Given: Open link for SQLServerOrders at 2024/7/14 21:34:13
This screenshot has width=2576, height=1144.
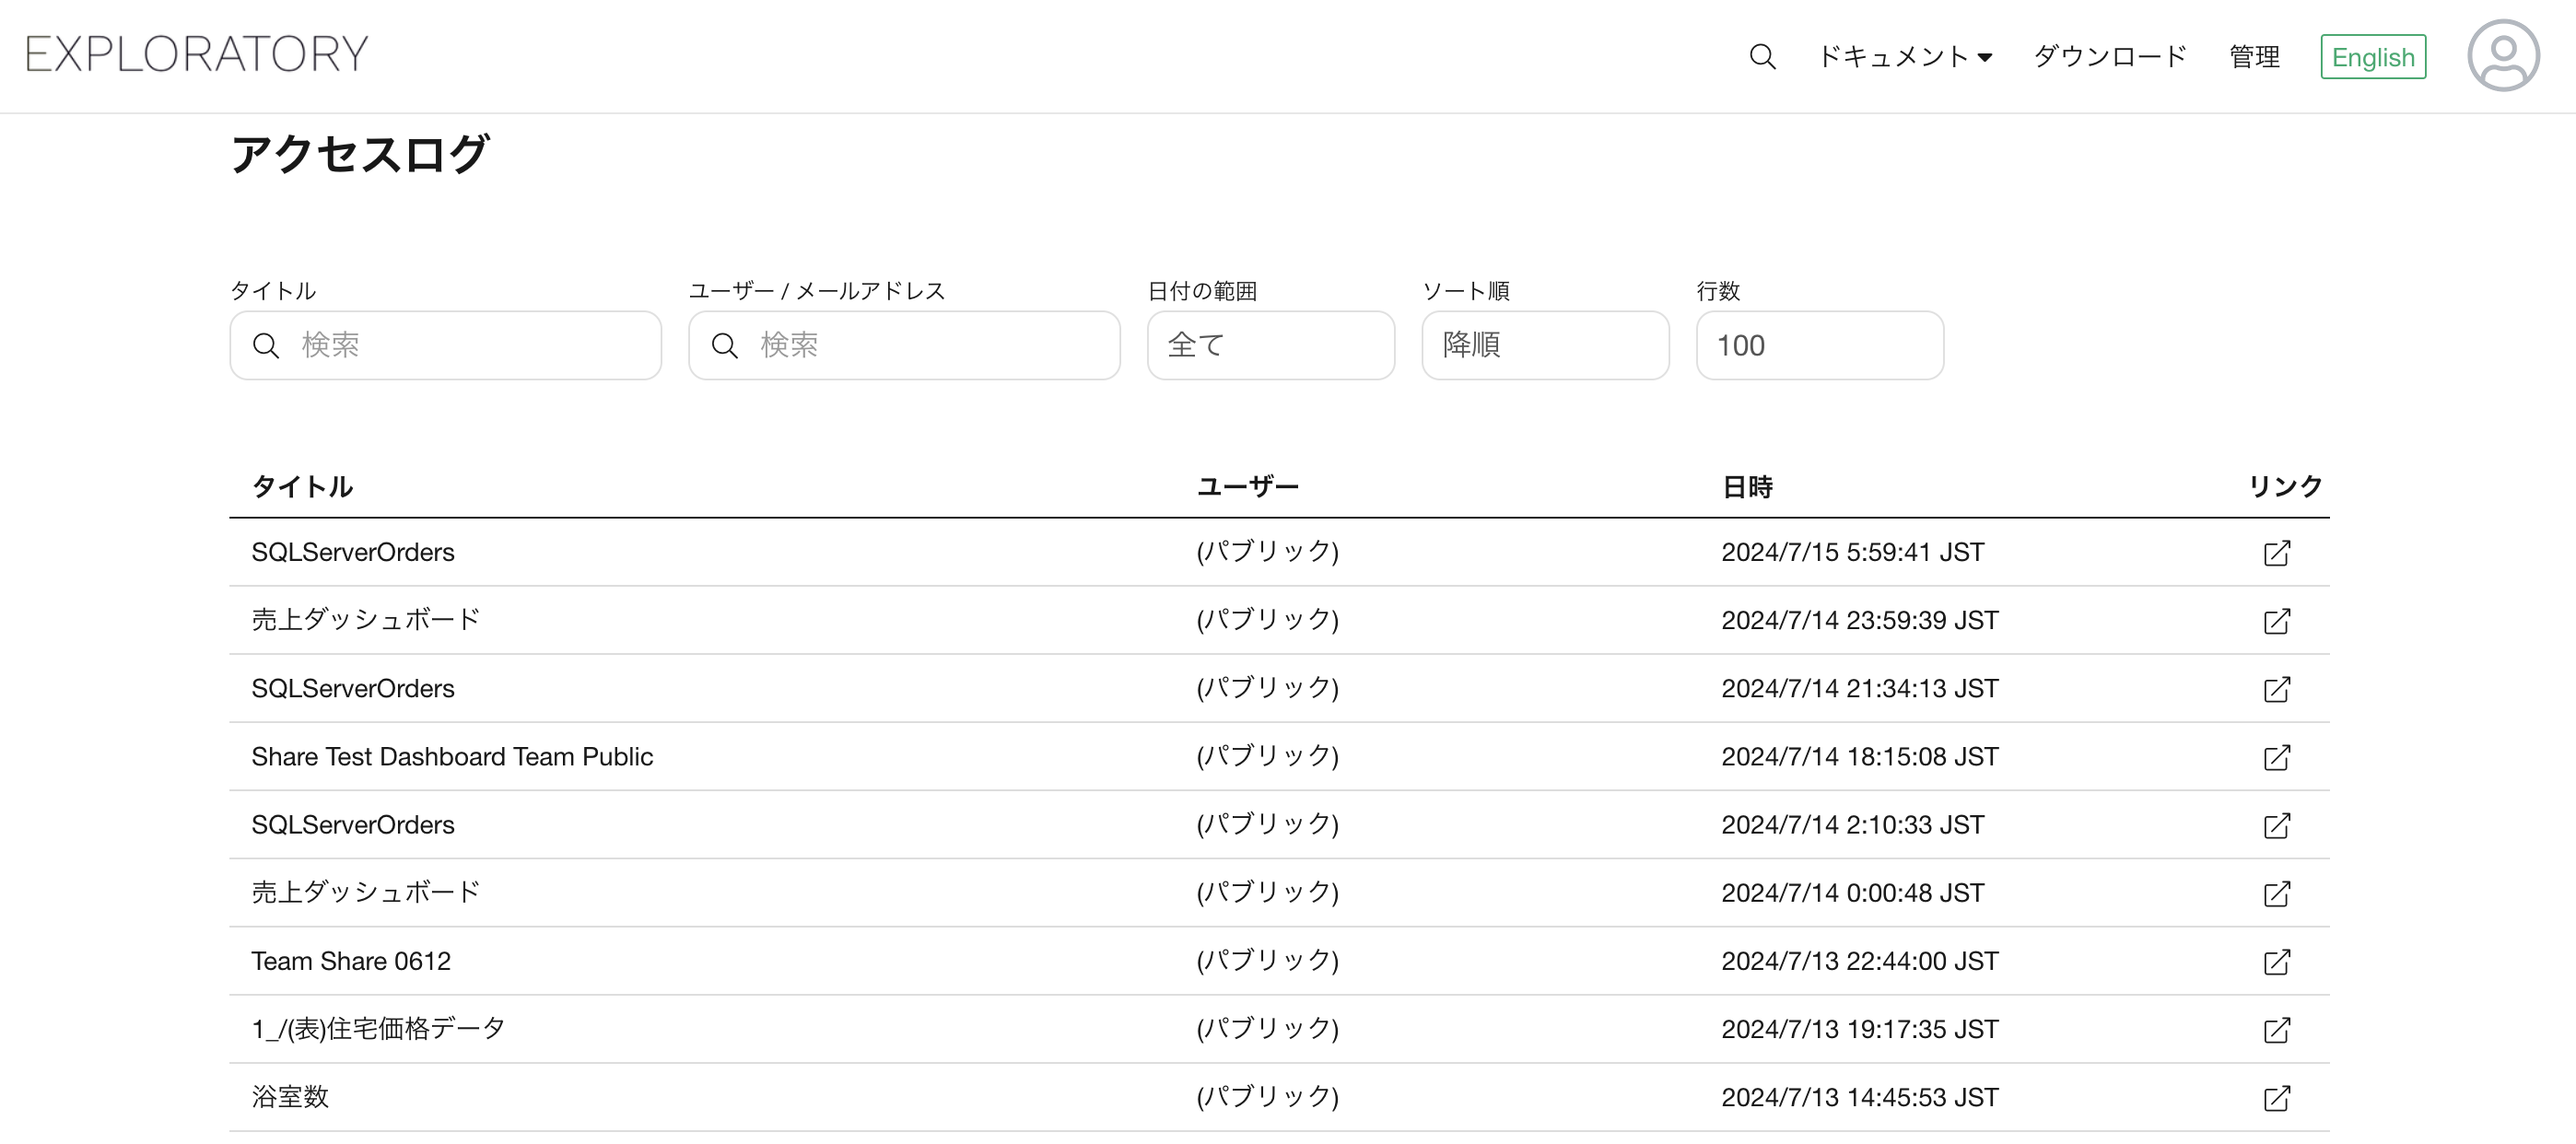Looking at the screenshot, I should 2277,689.
